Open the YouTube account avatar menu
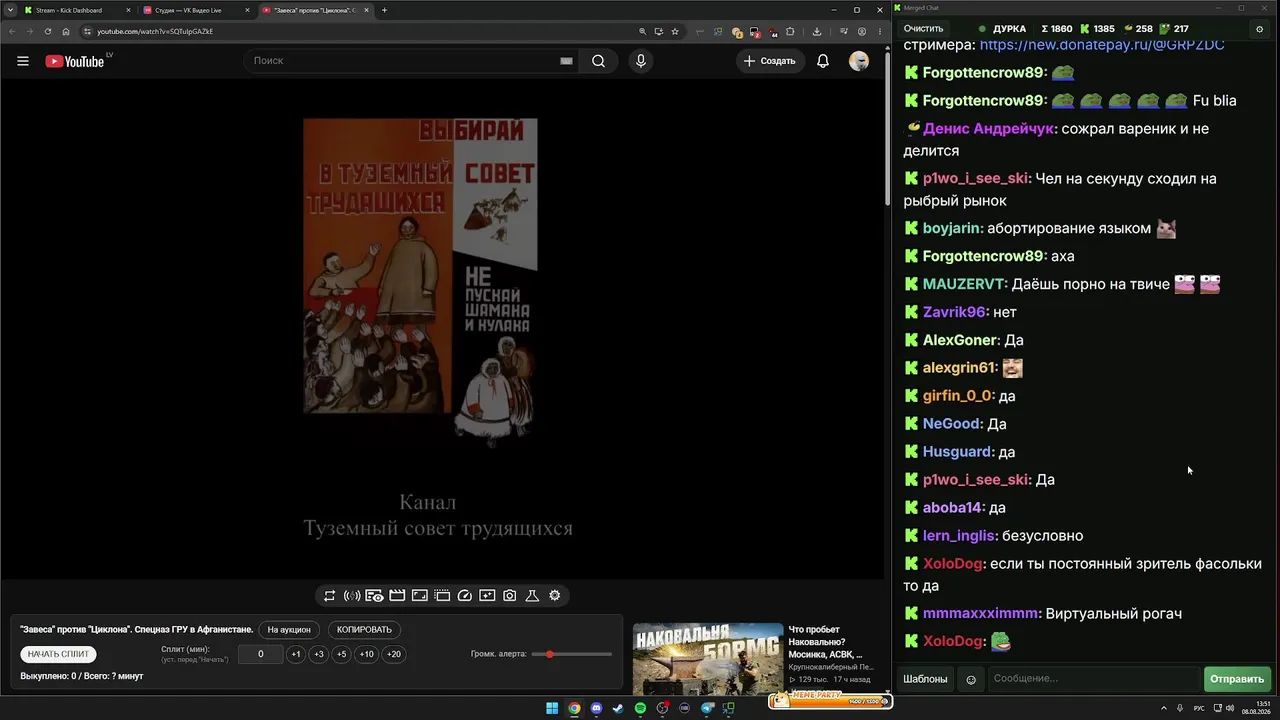The width and height of the screenshot is (1280, 720). click(x=859, y=61)
